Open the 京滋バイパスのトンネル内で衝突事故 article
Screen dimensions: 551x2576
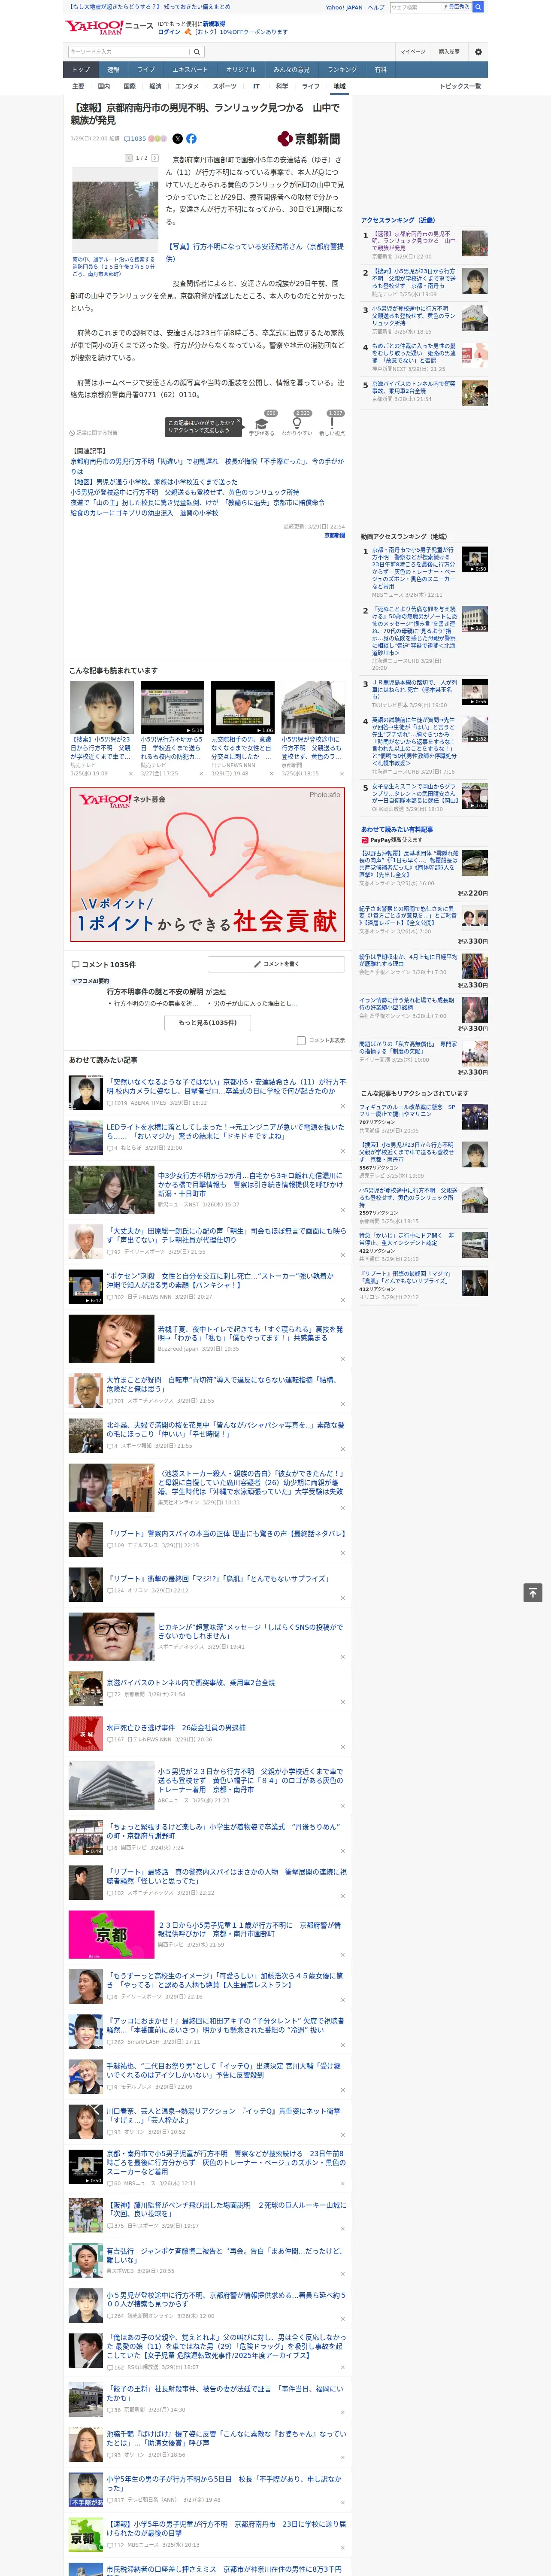tap(191, 1682)
